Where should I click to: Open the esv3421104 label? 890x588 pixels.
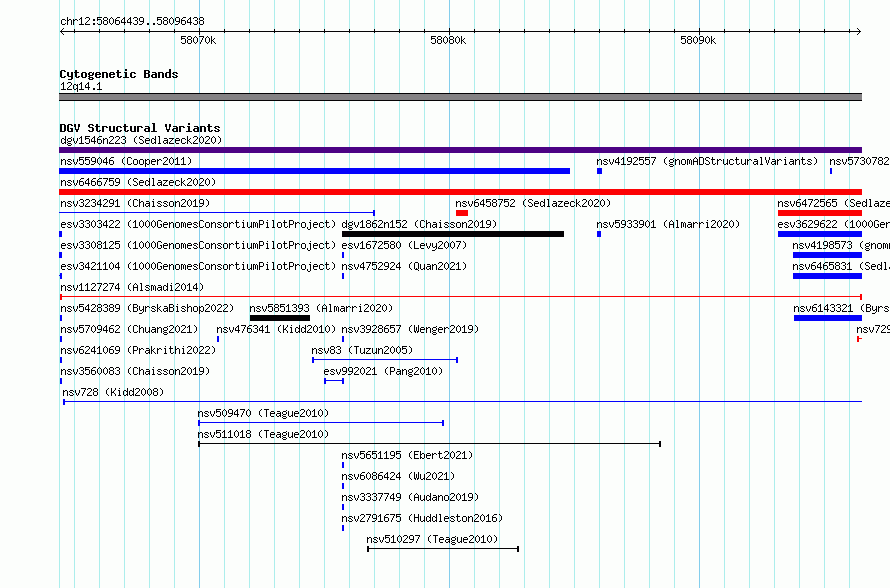198,266
